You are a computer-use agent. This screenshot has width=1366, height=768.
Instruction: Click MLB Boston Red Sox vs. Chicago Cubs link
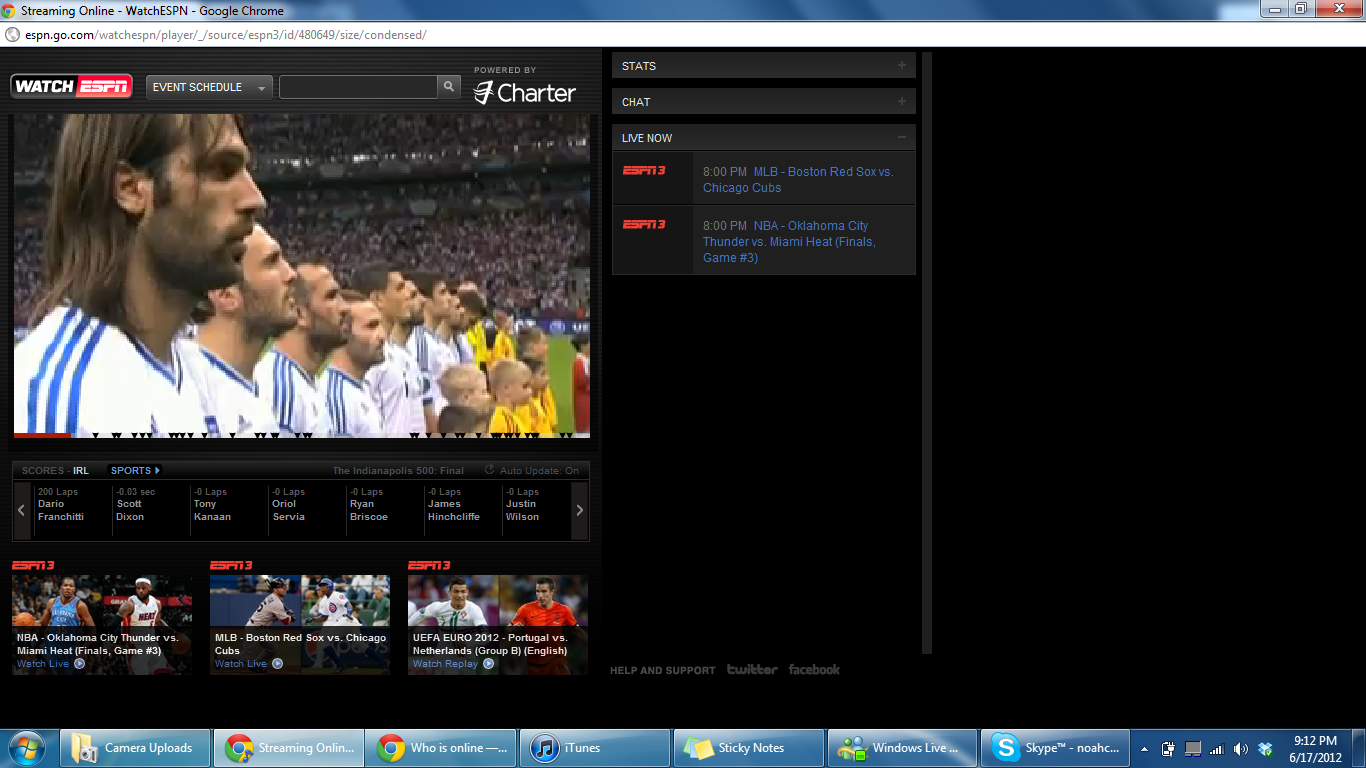[797, 180]
